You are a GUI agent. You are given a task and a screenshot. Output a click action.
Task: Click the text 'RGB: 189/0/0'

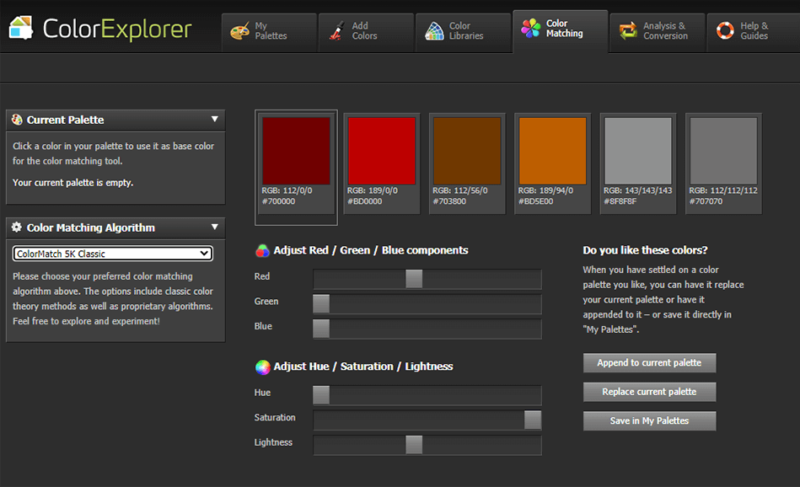click(372, 191)
